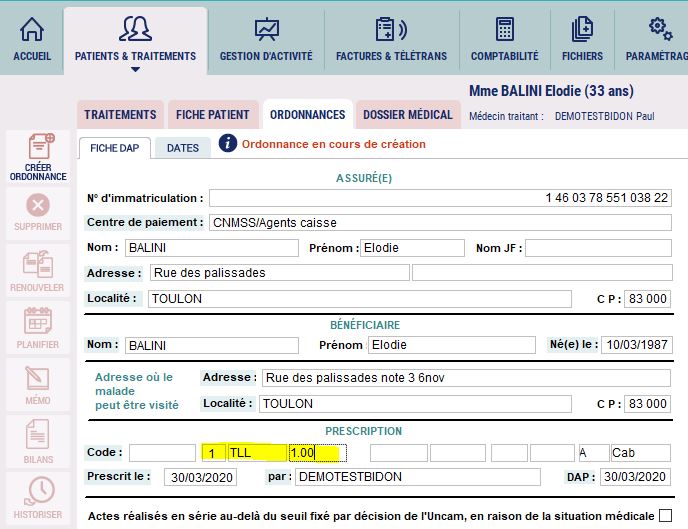The image size is (688, 529).
Task: Click Médecin traitant DEMOTESTBIDON Paul
Action: [x=604, y=116]
